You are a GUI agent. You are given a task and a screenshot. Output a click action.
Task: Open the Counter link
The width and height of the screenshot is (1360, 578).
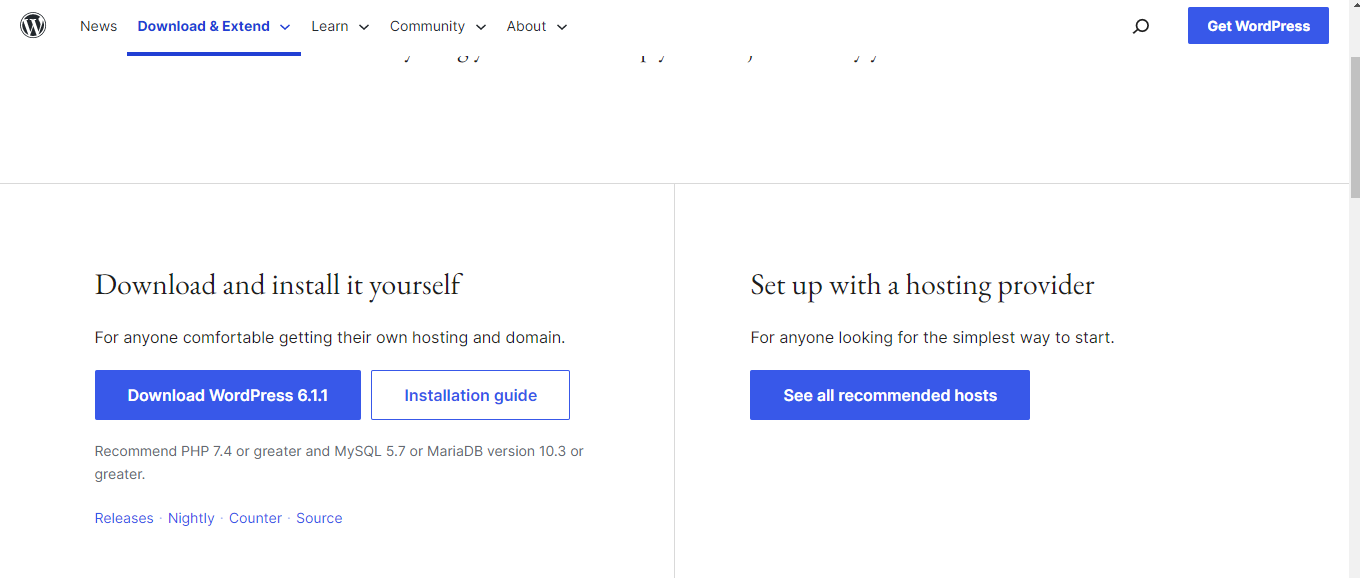pos(255,518)
